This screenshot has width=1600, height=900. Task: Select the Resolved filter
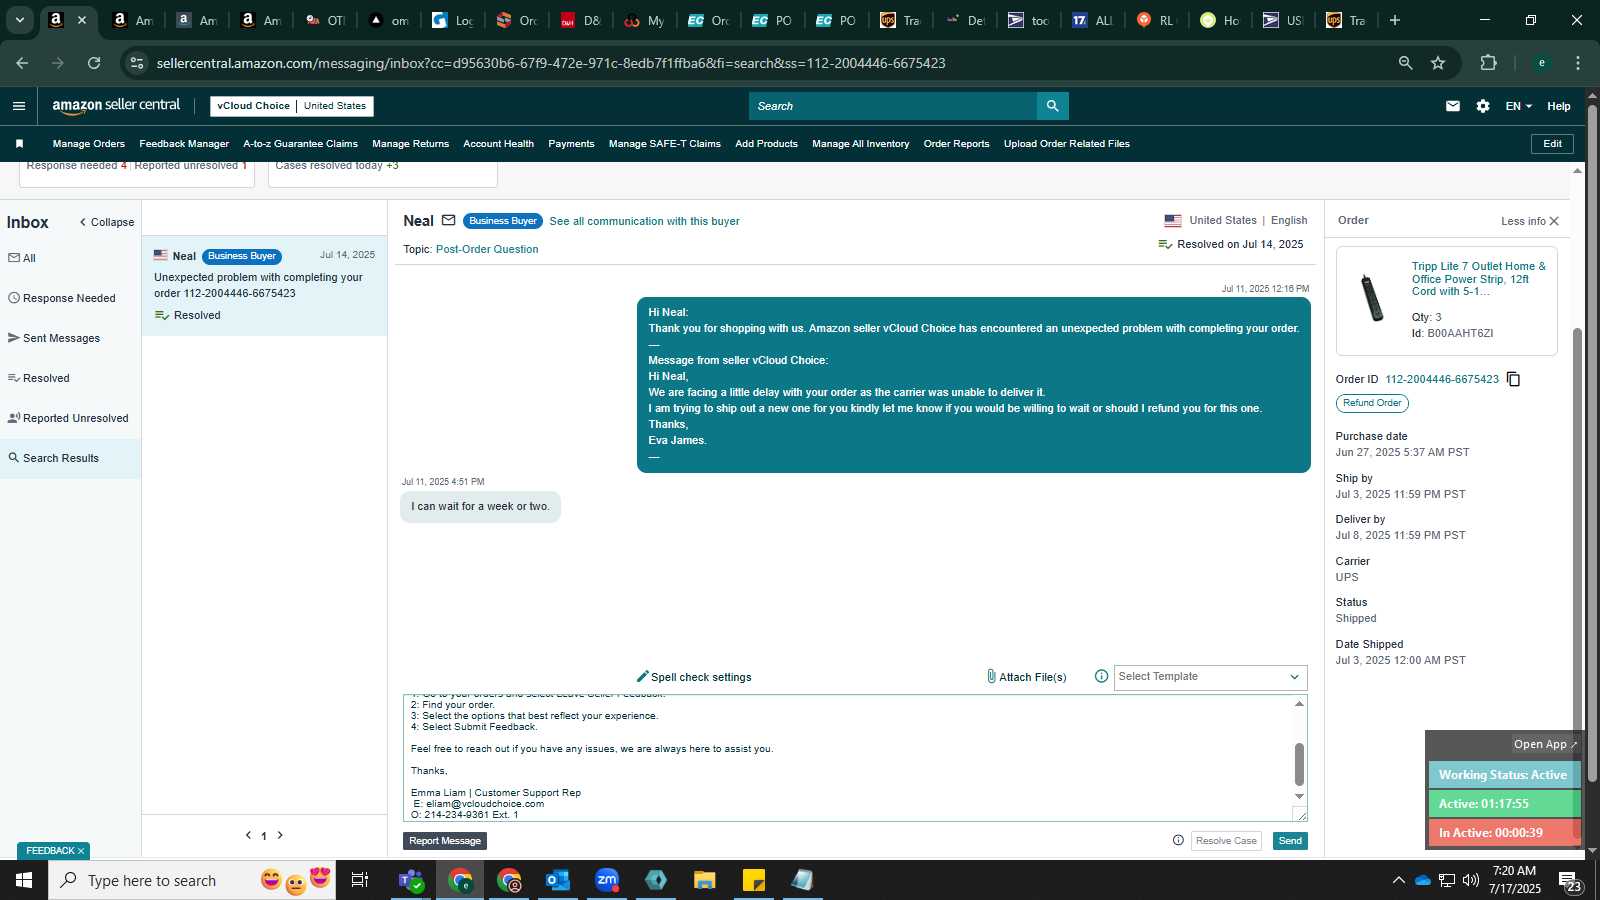pyautogui.click(x=70, y=378)
